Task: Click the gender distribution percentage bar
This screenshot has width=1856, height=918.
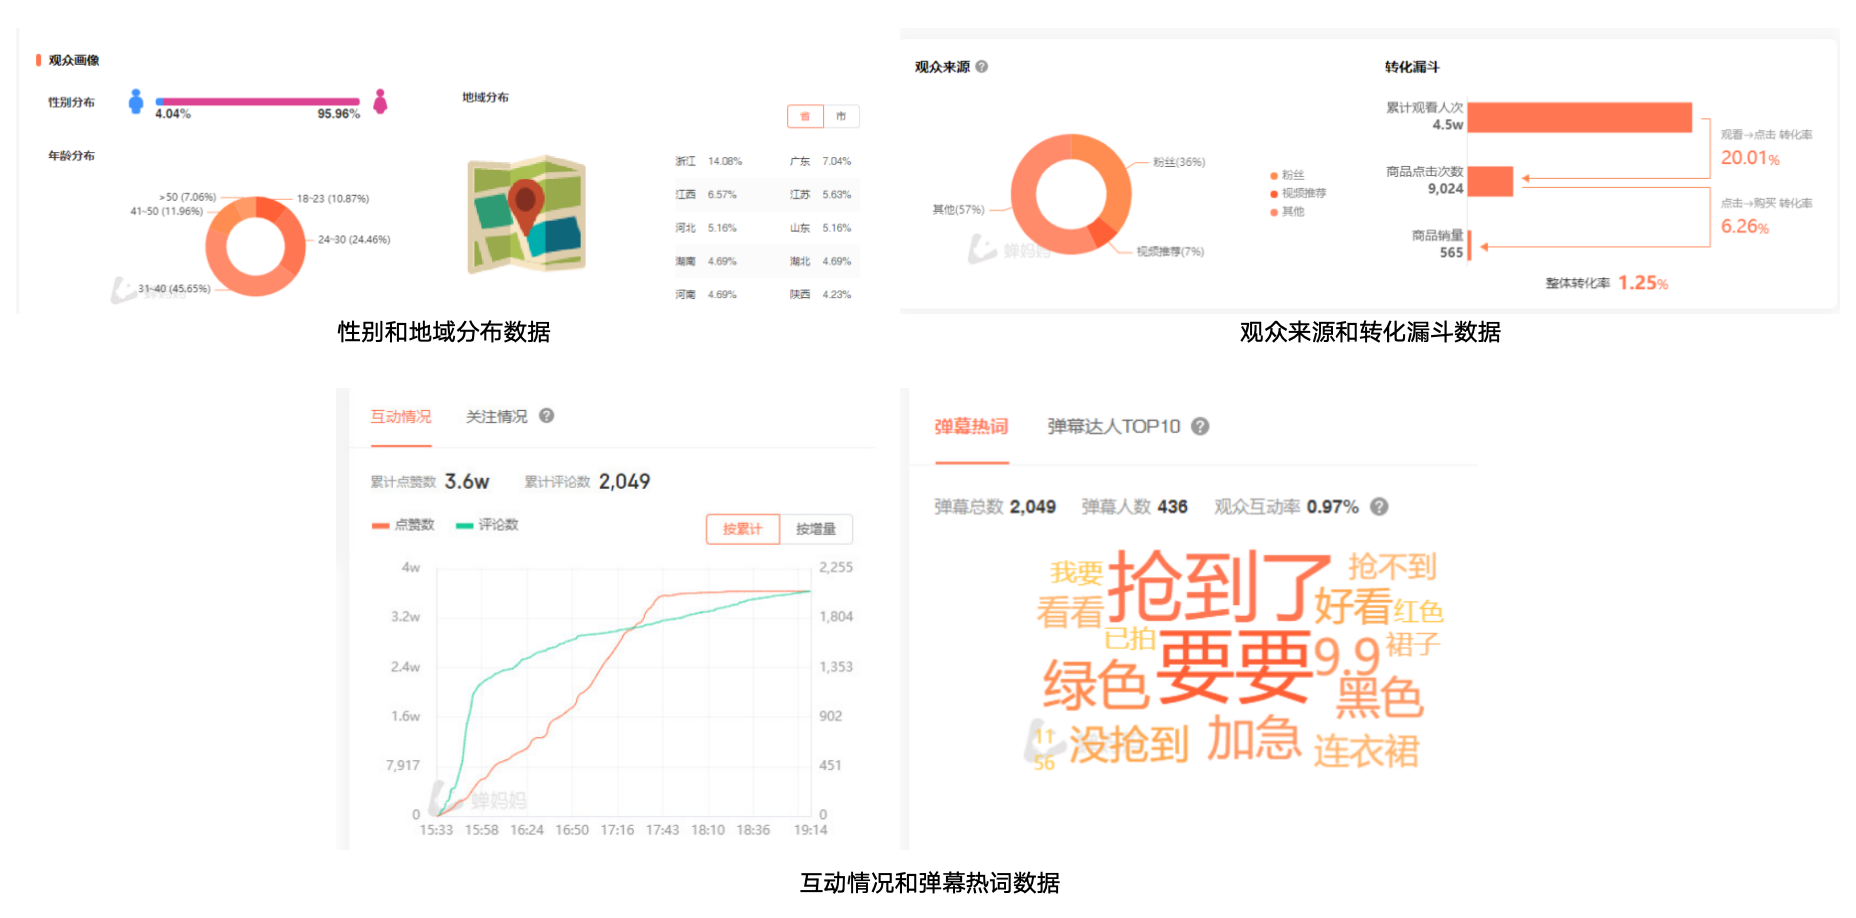Action: coord(257,102)
